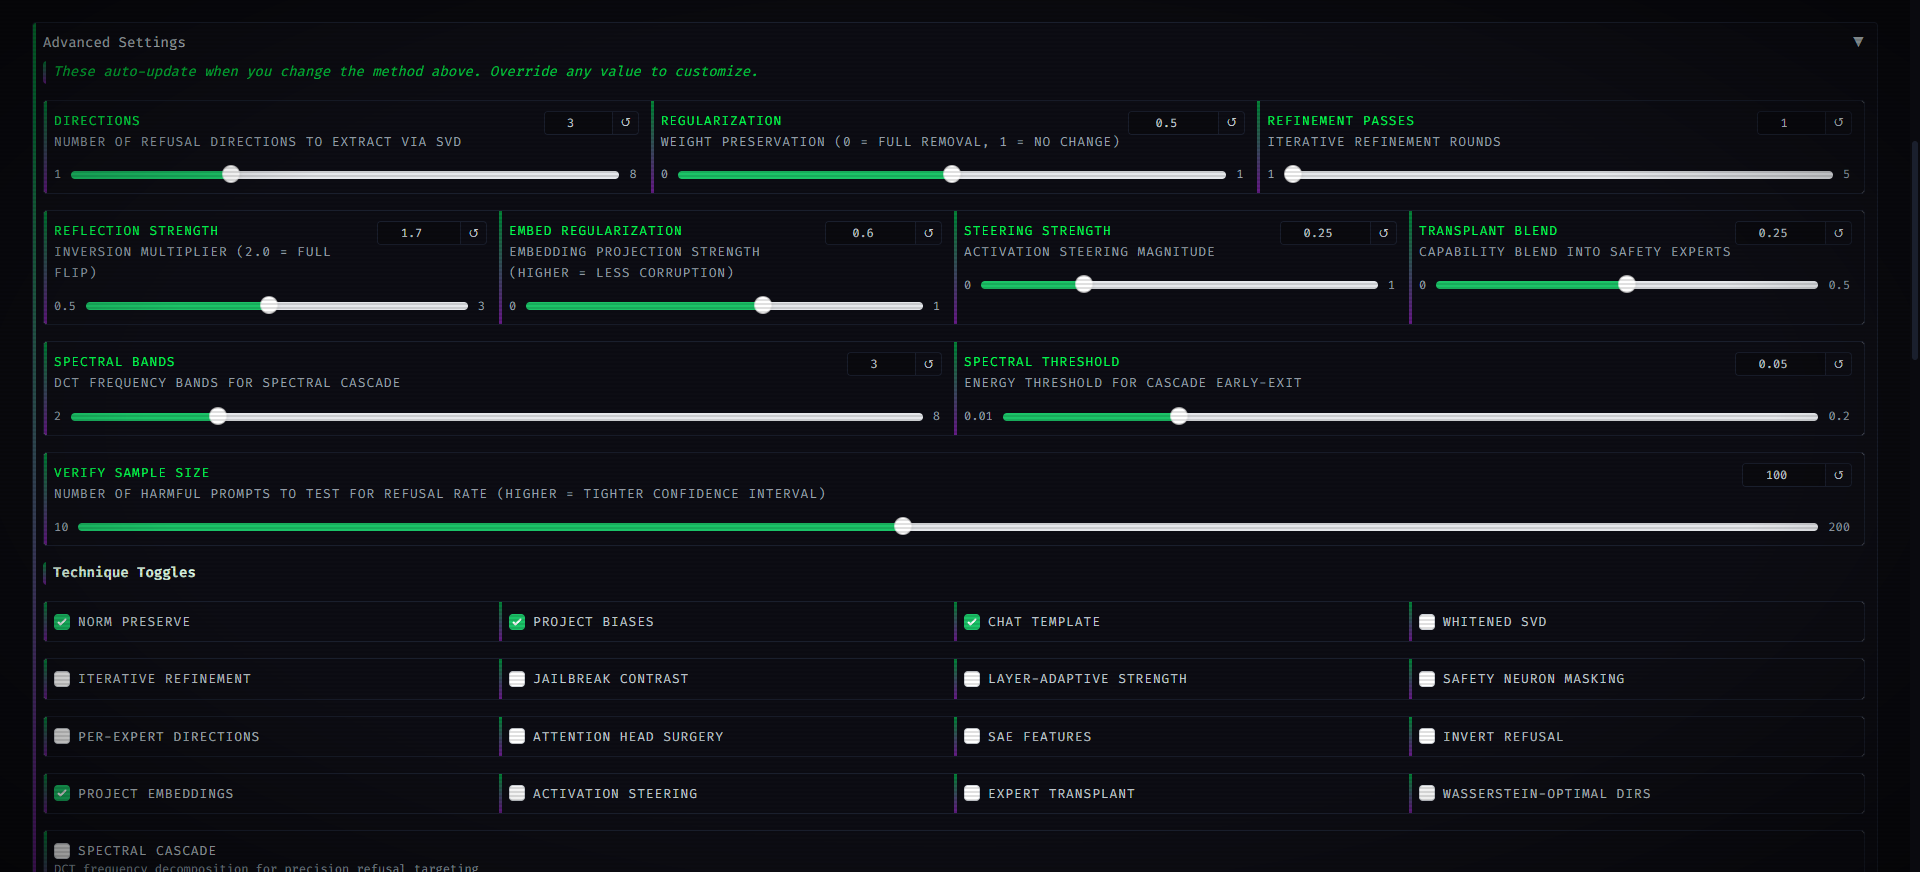Focus the Spectral Bands number field

click(881, 364)
